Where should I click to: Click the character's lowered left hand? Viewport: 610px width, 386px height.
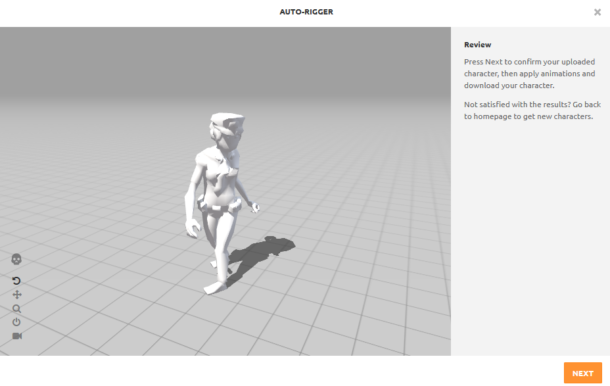pos(193,229)
